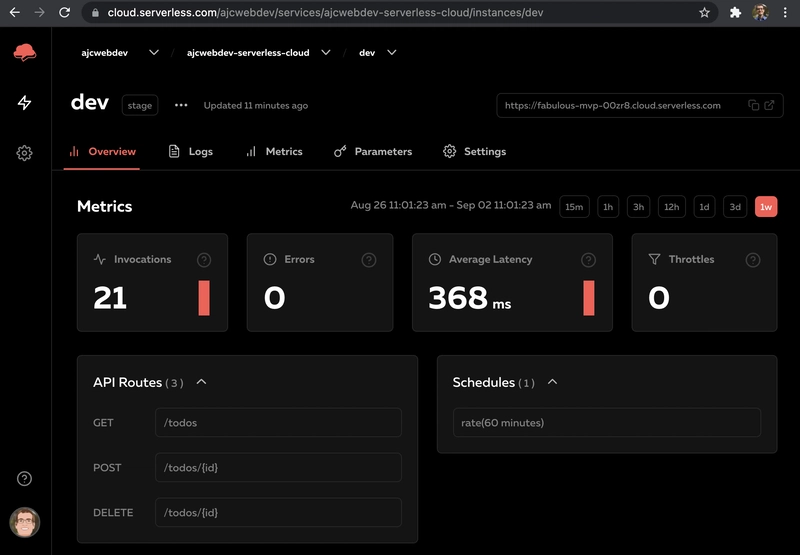Viewport: 800px width, 555px height.
Task: Click the ajcwebdev-serverless-cloud breadcrumb label
Action: 248,53
